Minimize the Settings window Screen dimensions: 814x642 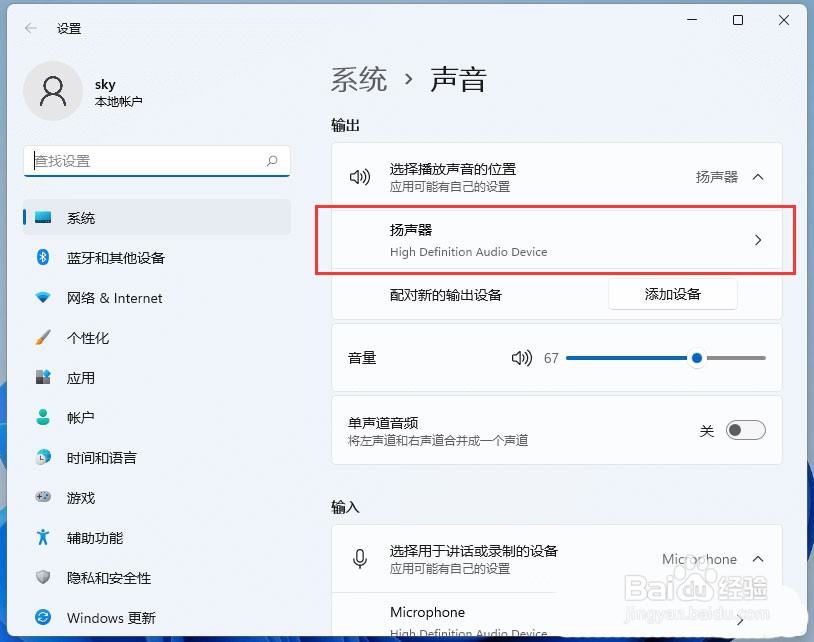692,20
